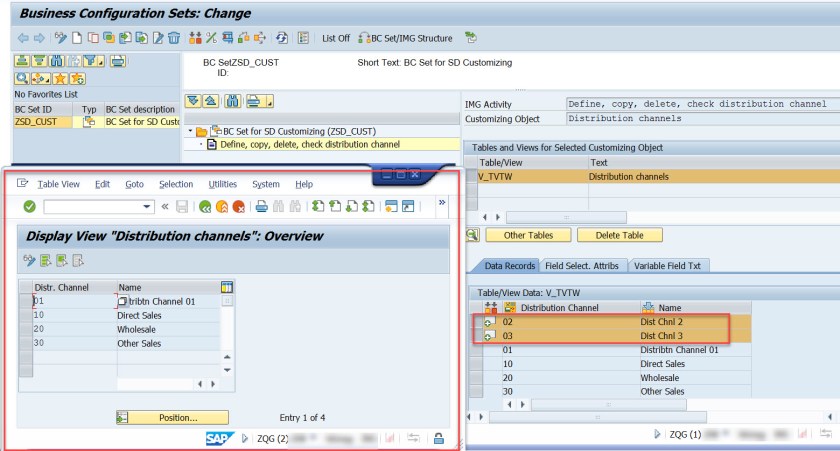Screen dimensions: 840x451
Task: Open print dropdown above BC Set tree
Action: [269, 102]
